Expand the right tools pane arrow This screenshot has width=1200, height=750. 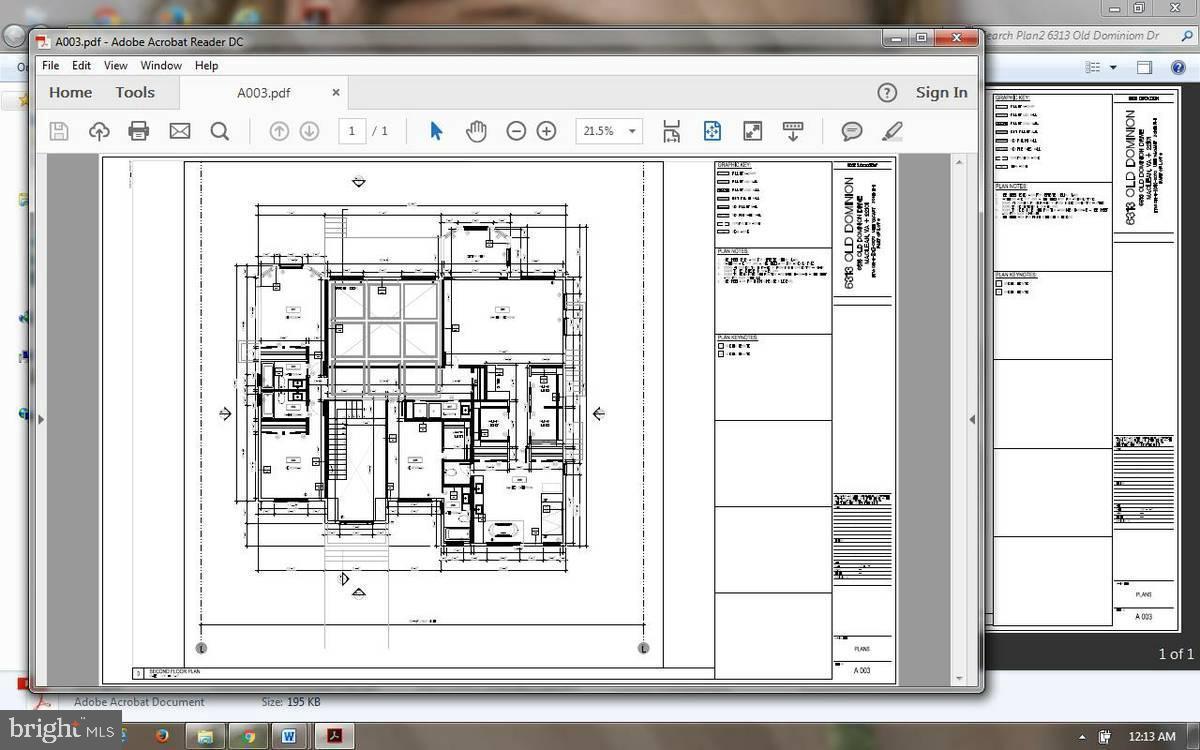pos(971,419)
